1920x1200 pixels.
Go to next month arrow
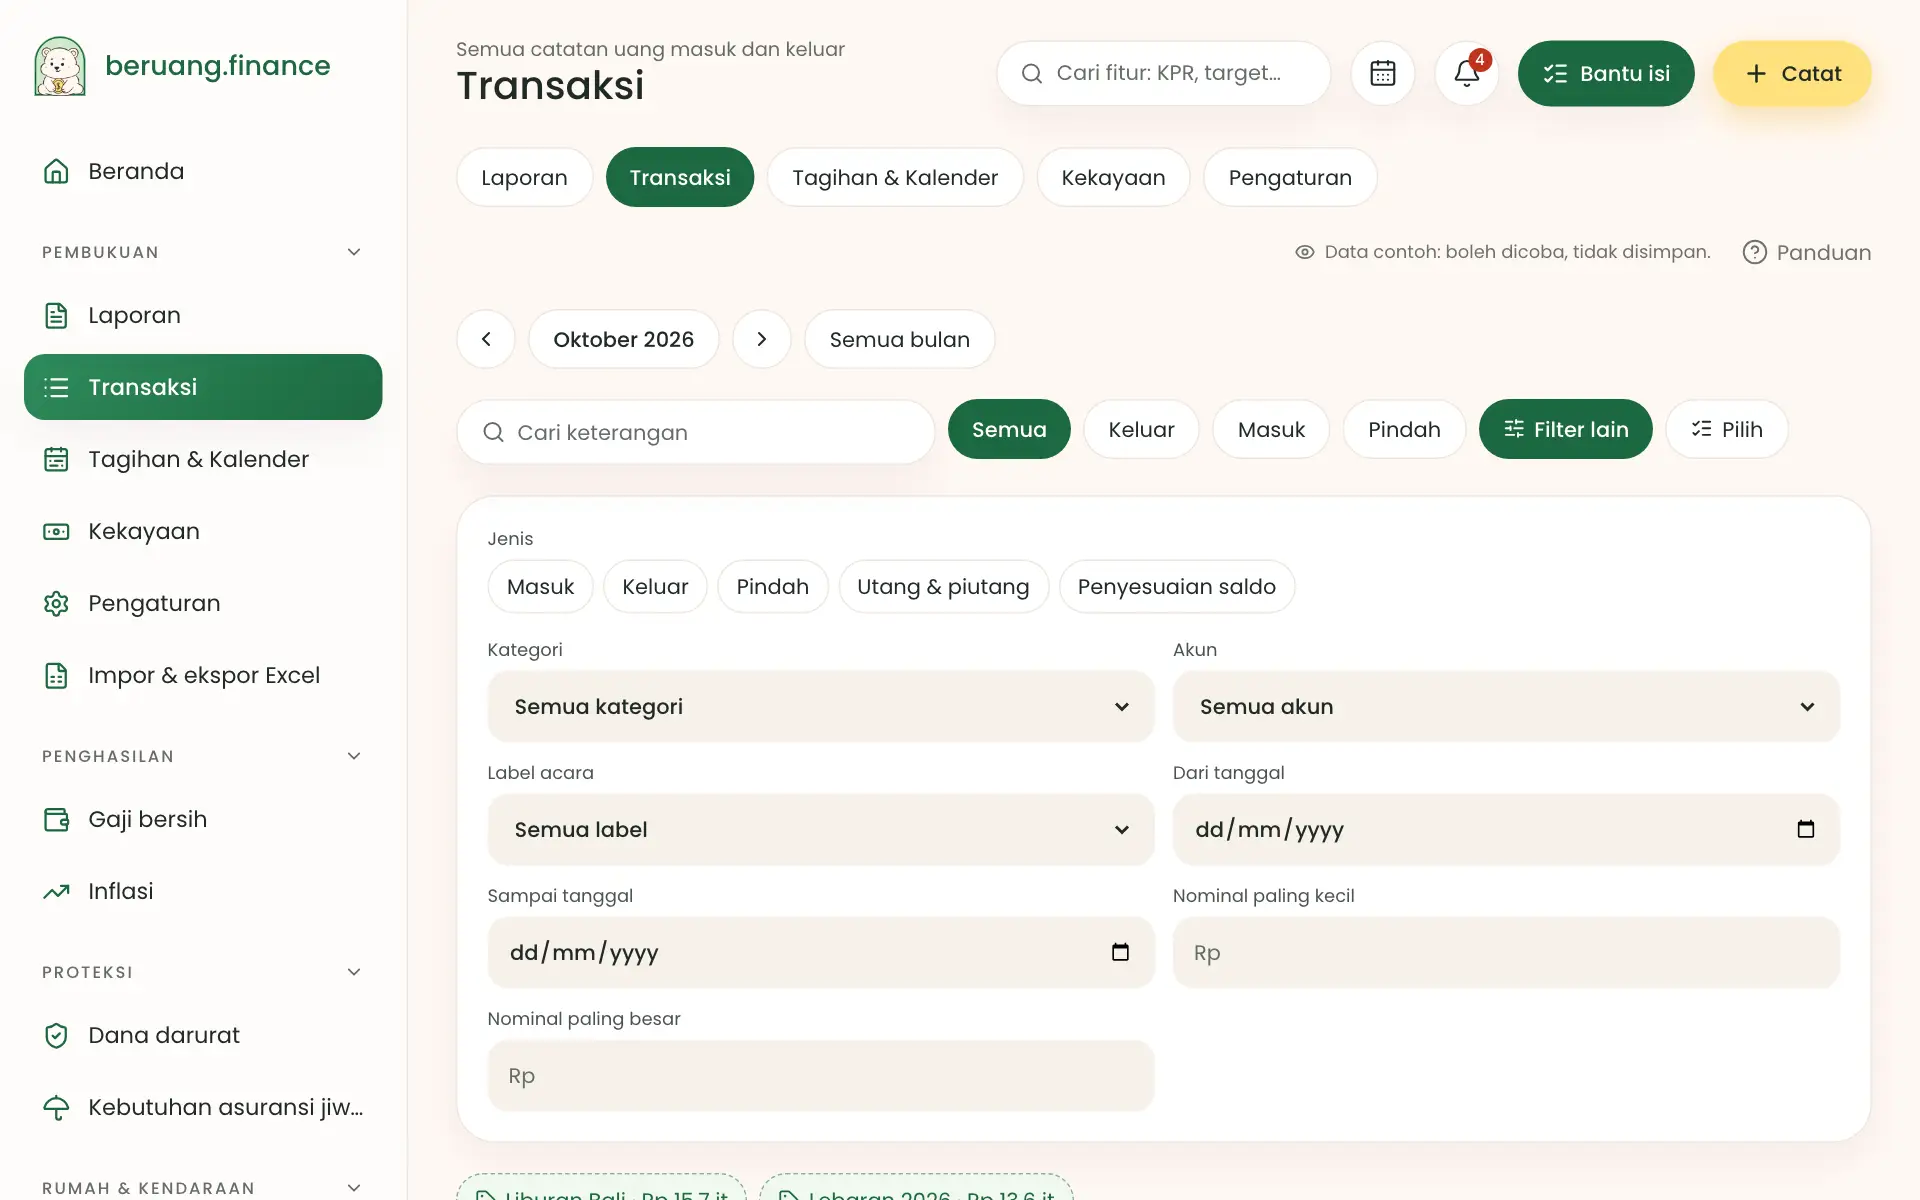pos(762,339)
